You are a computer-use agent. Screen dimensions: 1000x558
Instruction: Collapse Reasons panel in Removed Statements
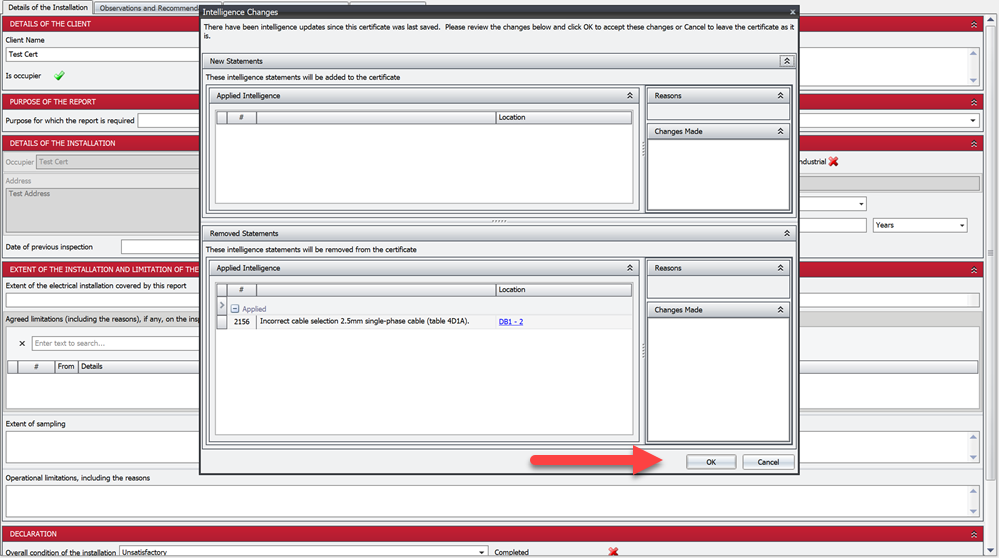[x=780, y=268]
